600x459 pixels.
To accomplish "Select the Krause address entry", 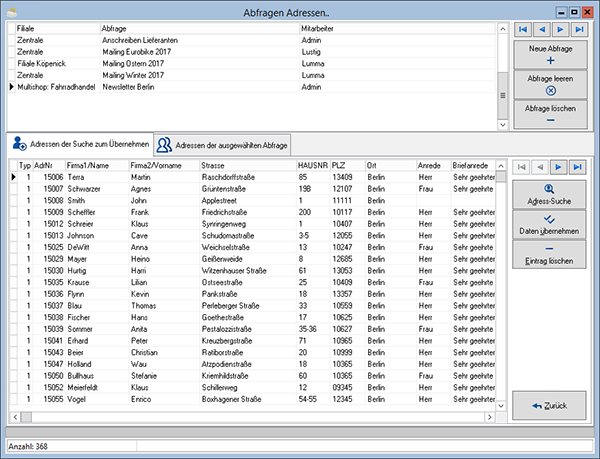I will tap(253, 282).
